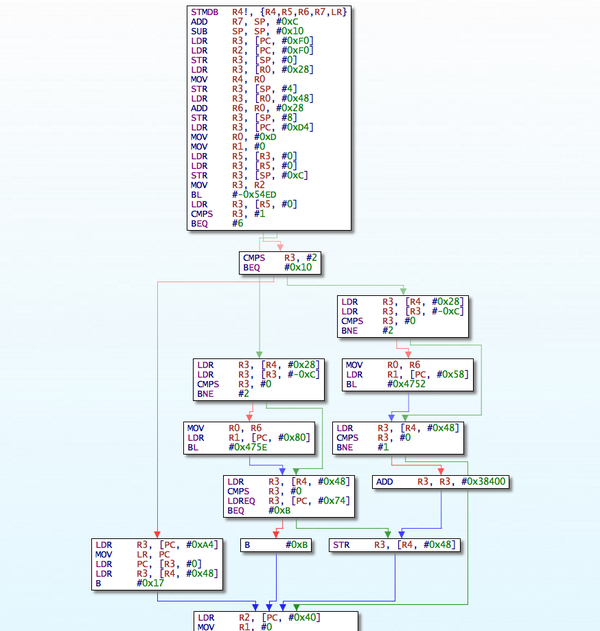Select LDR R2, [PC, #0xF0] instruction
The height and width of the screenshot is (631, 600).
click(x=252, y=51)
